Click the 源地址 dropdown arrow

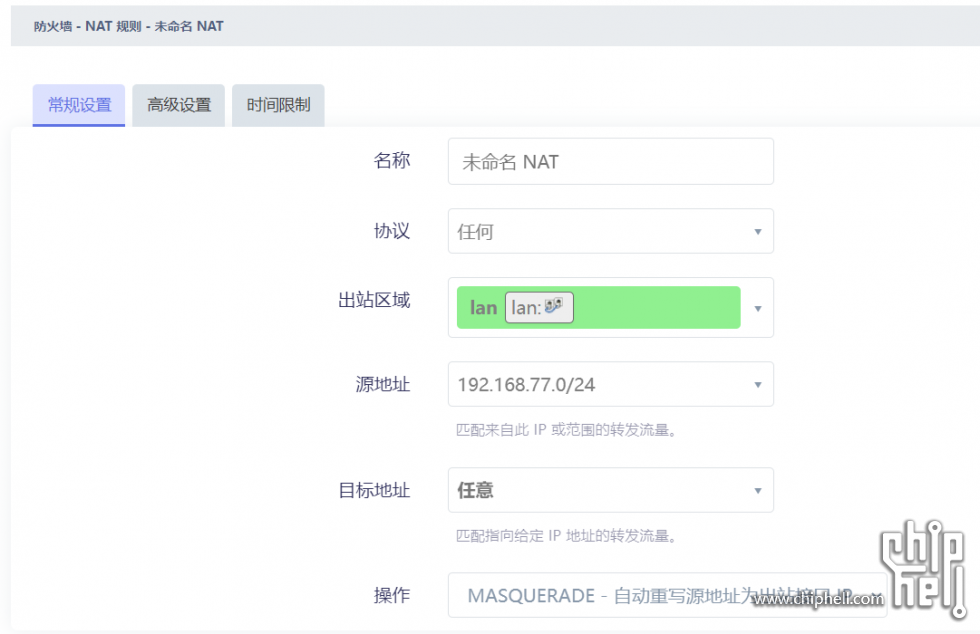758,385
